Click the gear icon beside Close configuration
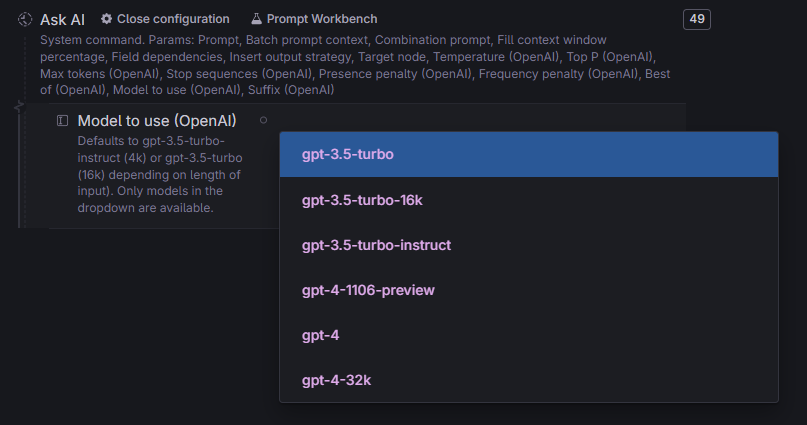Viewport: 807px width, 425px height. point(107,19)
